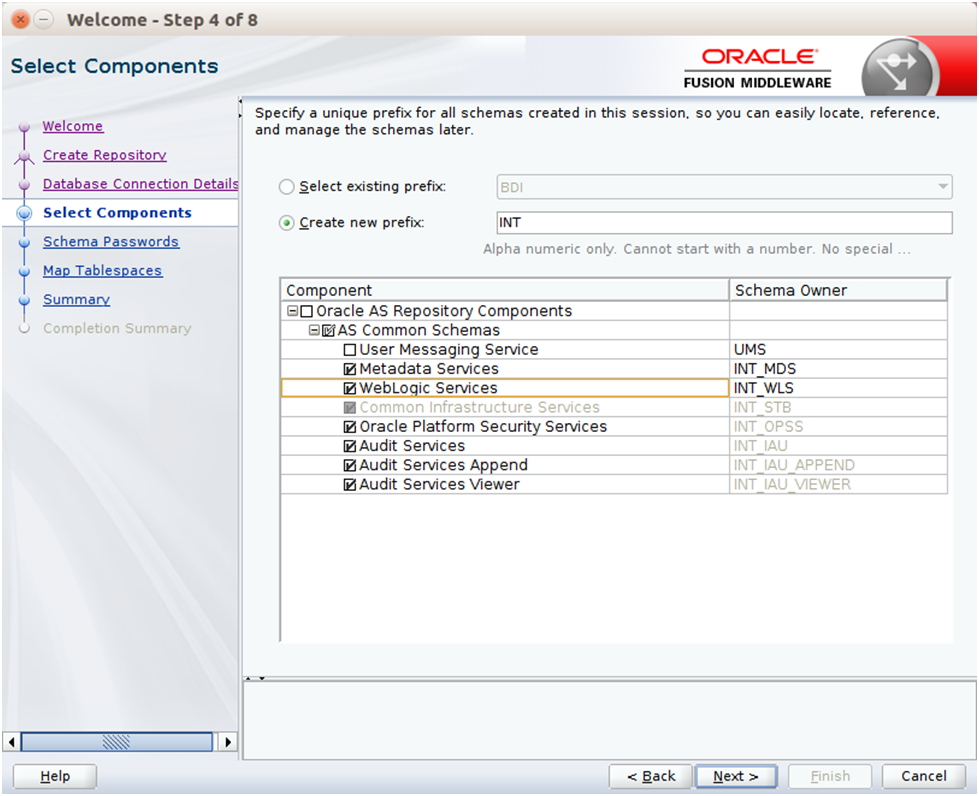This screenshot has height=796, width=979.
Task: Open the Create Repository step link
Action: point(105,155)
